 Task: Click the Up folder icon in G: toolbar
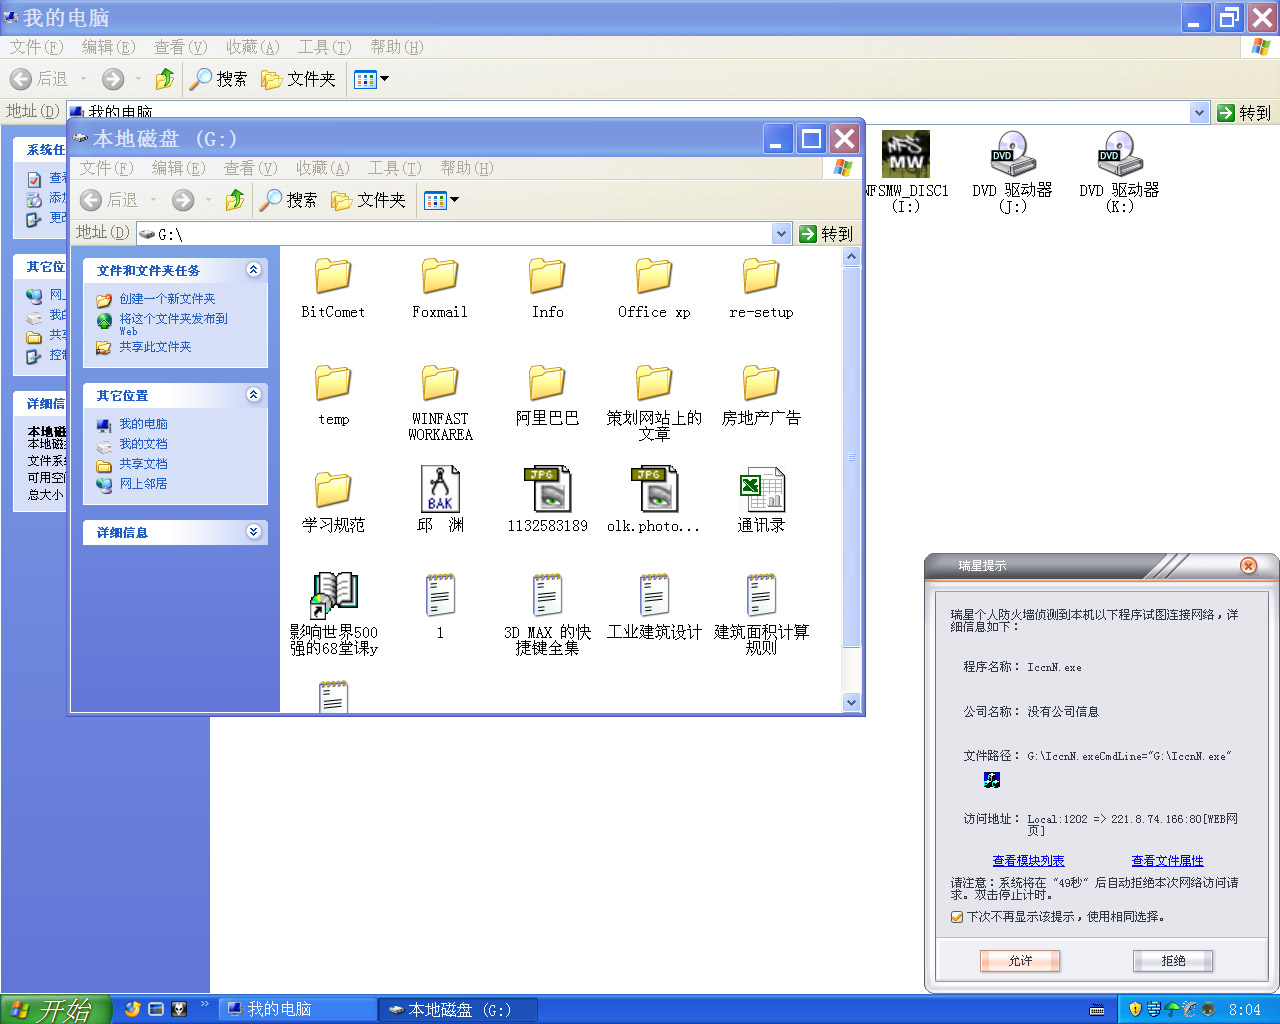tap(235, 200)
